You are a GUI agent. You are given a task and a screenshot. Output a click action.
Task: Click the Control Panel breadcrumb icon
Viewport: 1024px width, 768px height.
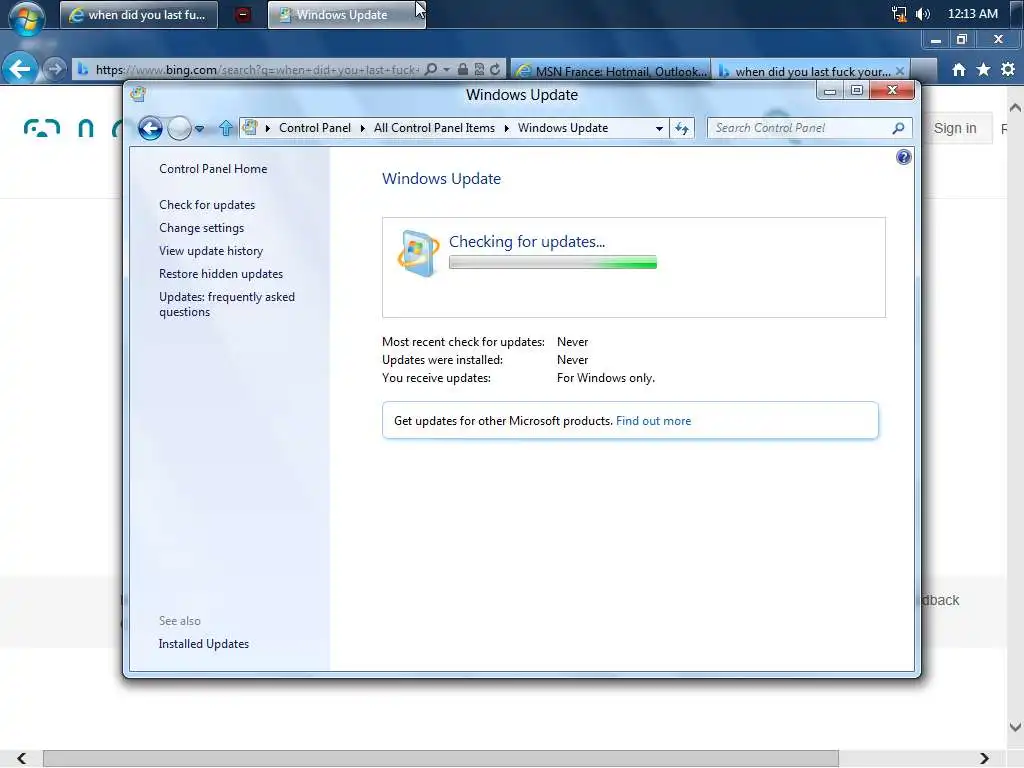(x=249, y=128)
